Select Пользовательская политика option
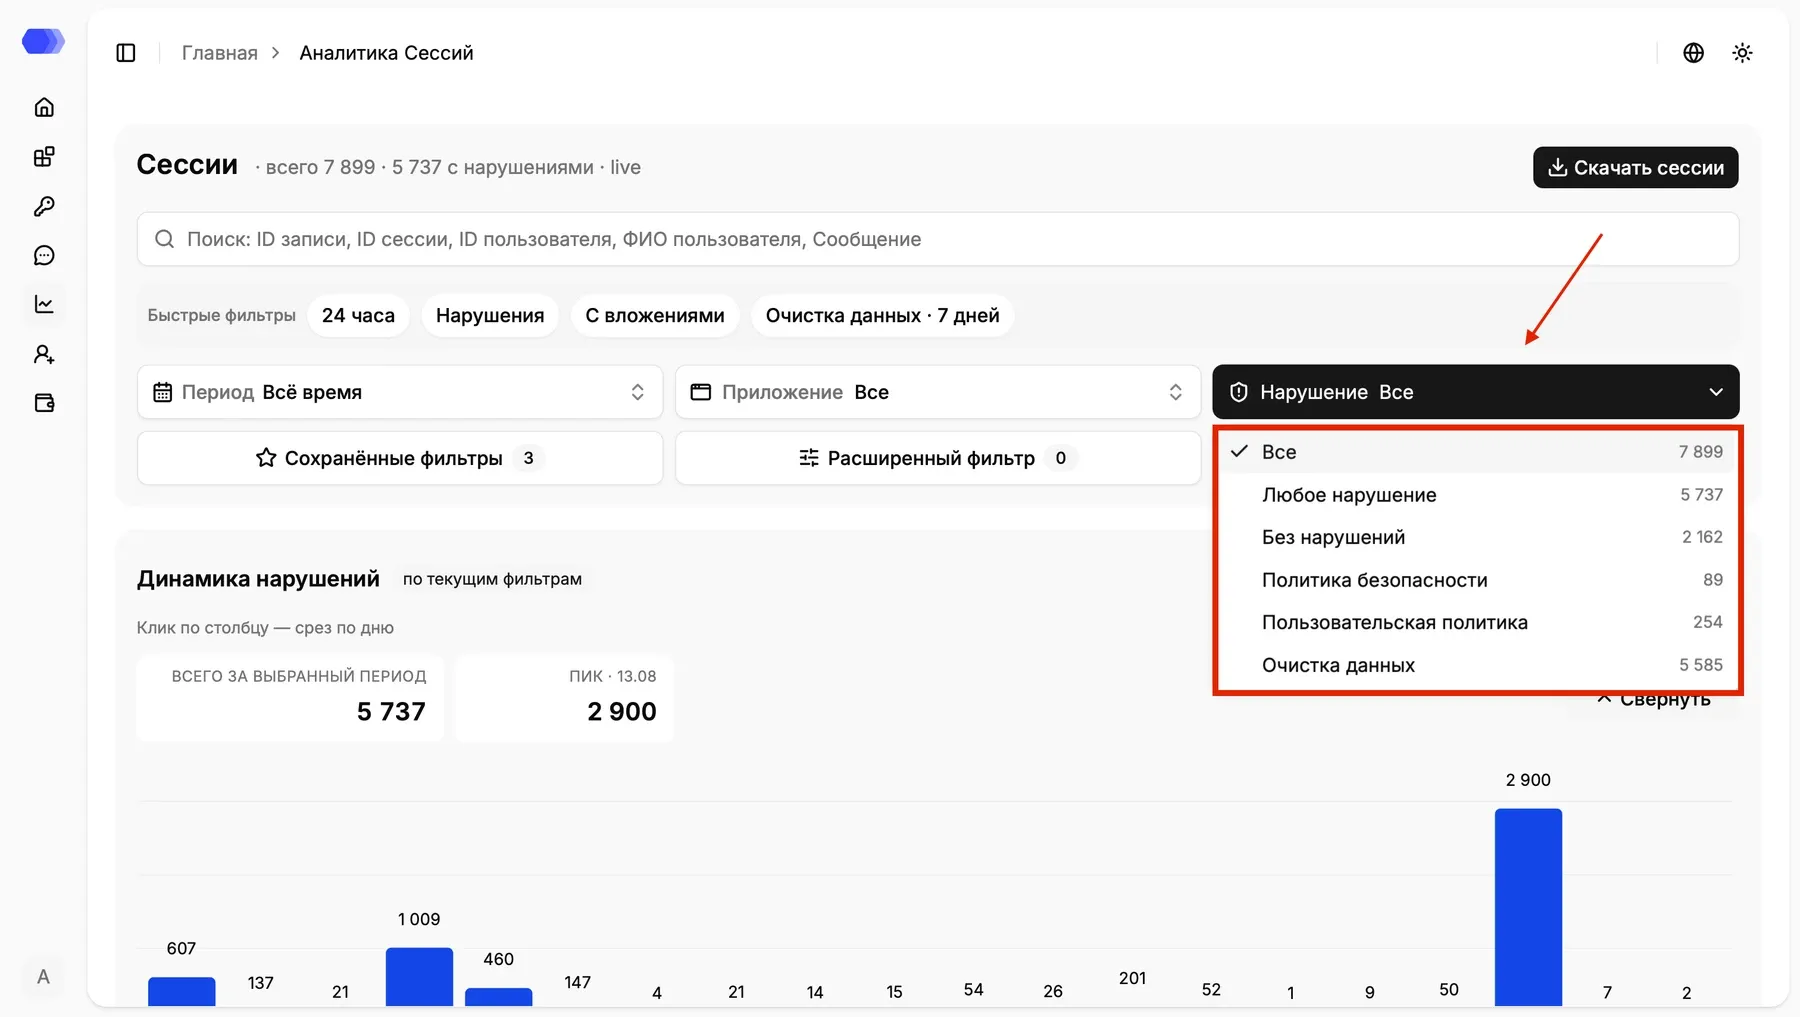Image resolution: width=1800 pixels, height=1017 pixels. click(x=1478, y=622)
